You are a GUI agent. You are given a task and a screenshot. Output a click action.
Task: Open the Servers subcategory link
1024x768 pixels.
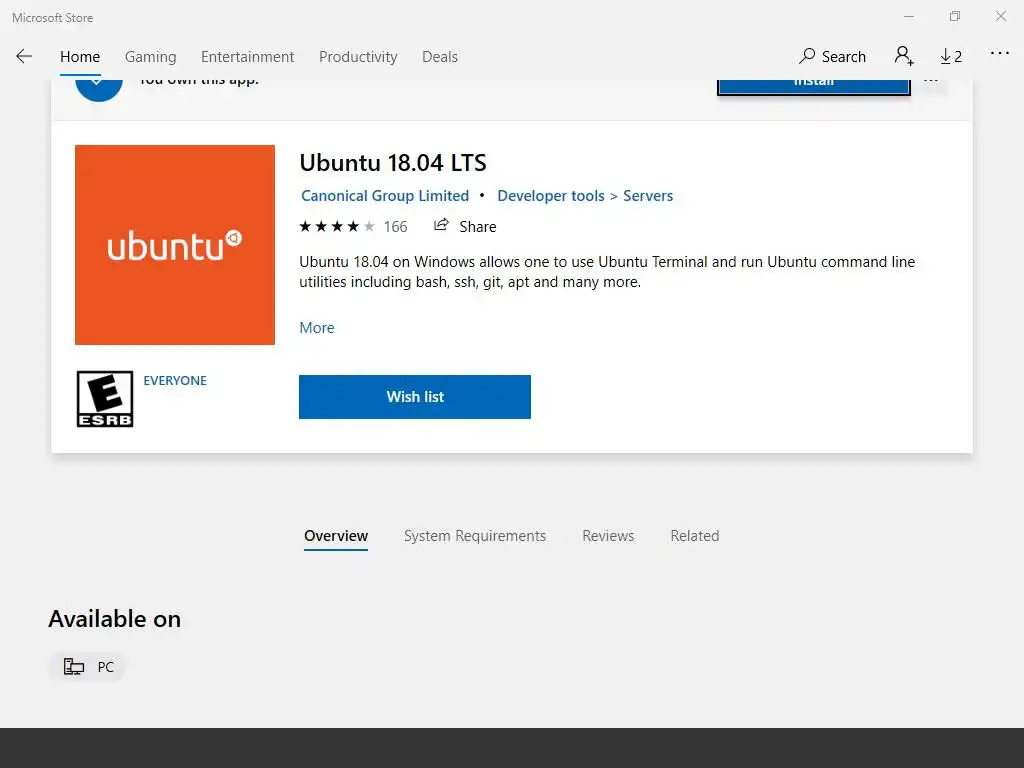point(648,196)
